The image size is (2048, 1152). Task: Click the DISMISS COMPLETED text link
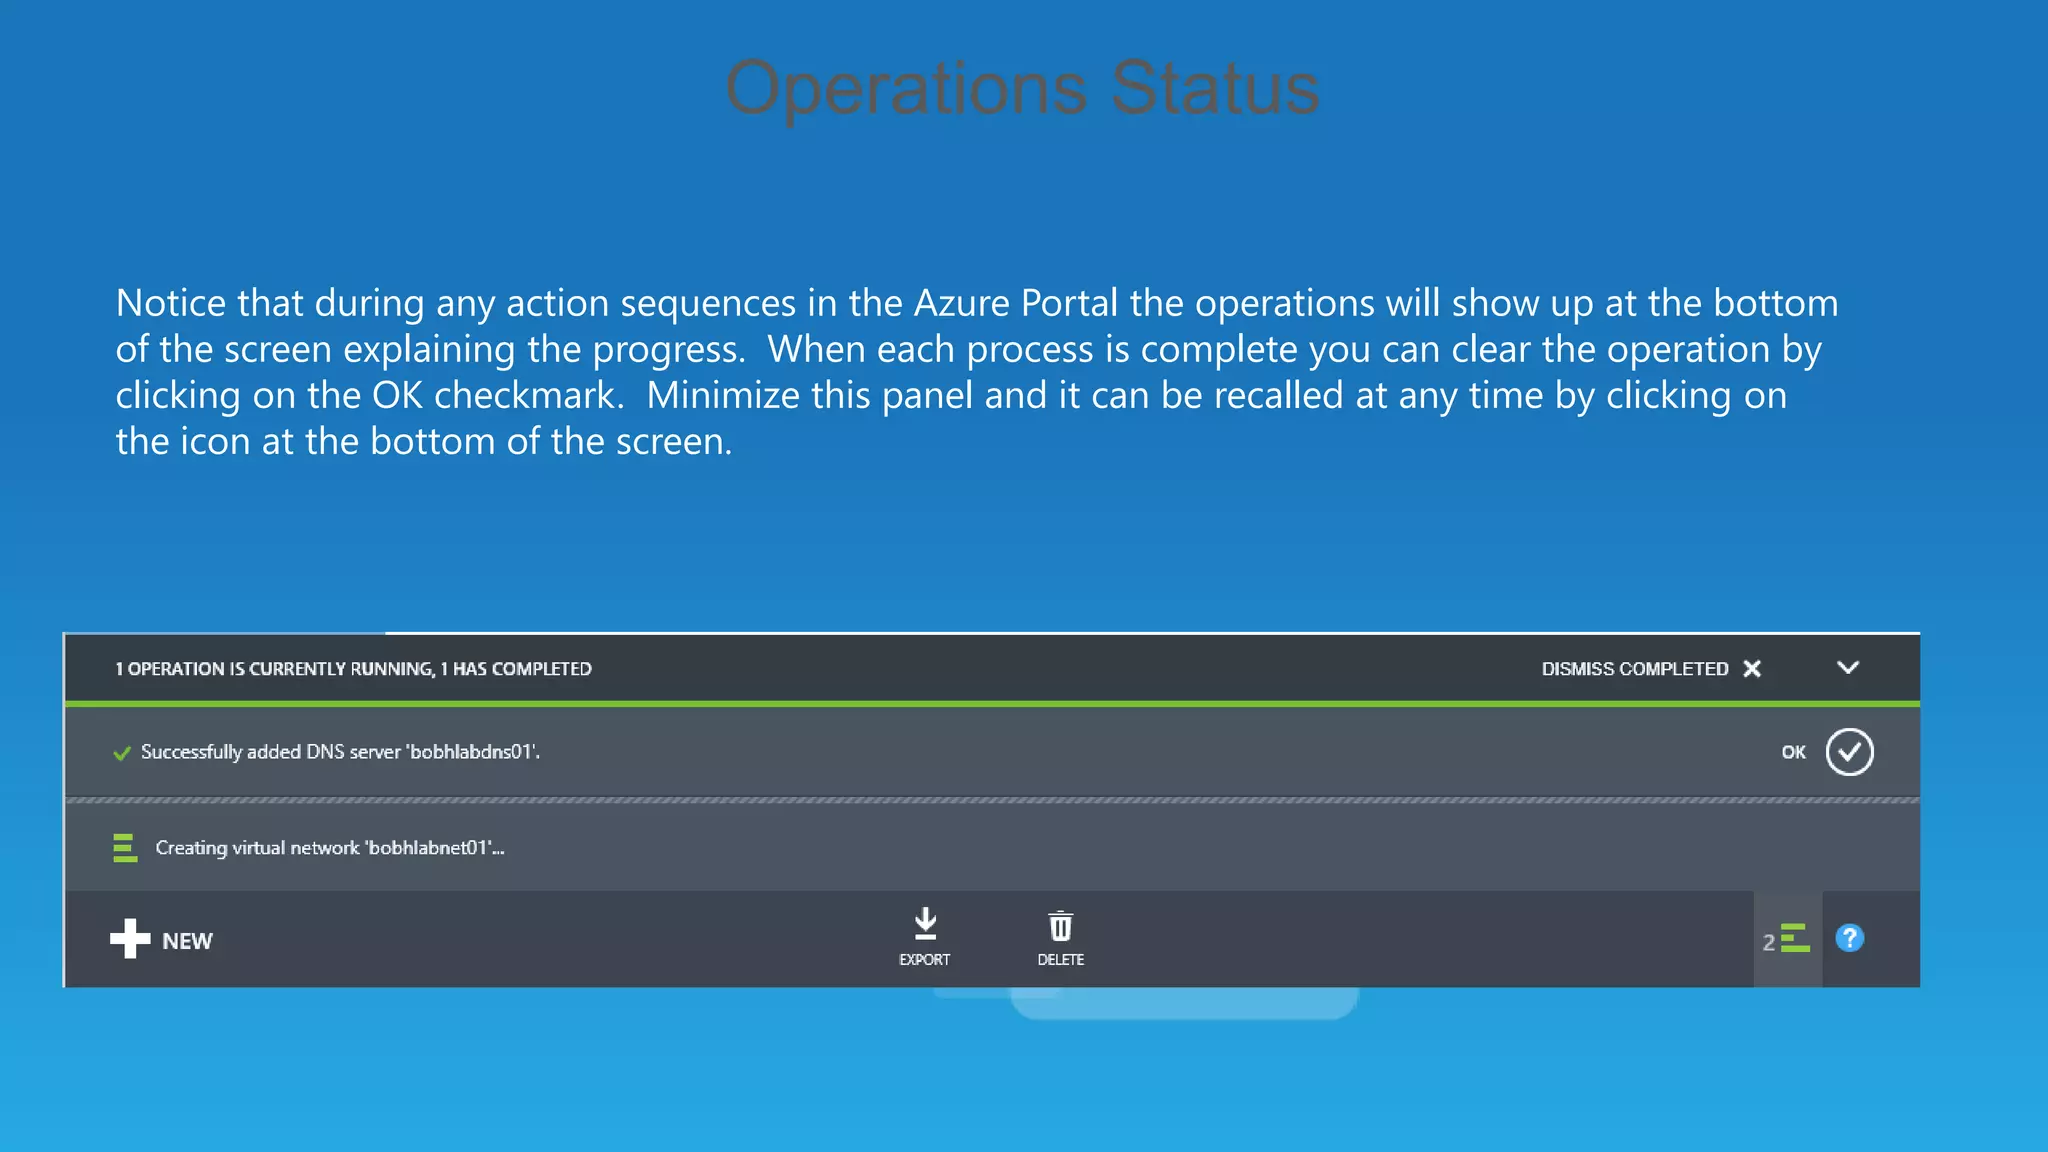[1635, 669]
